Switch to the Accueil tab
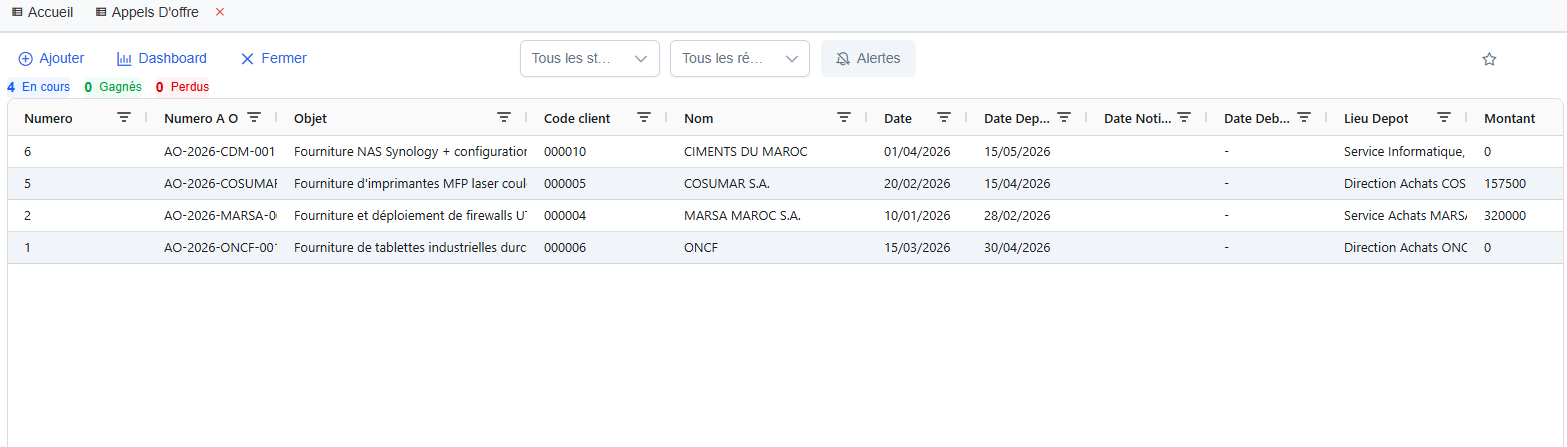The image size is (1567, 447). coord(42,12)
